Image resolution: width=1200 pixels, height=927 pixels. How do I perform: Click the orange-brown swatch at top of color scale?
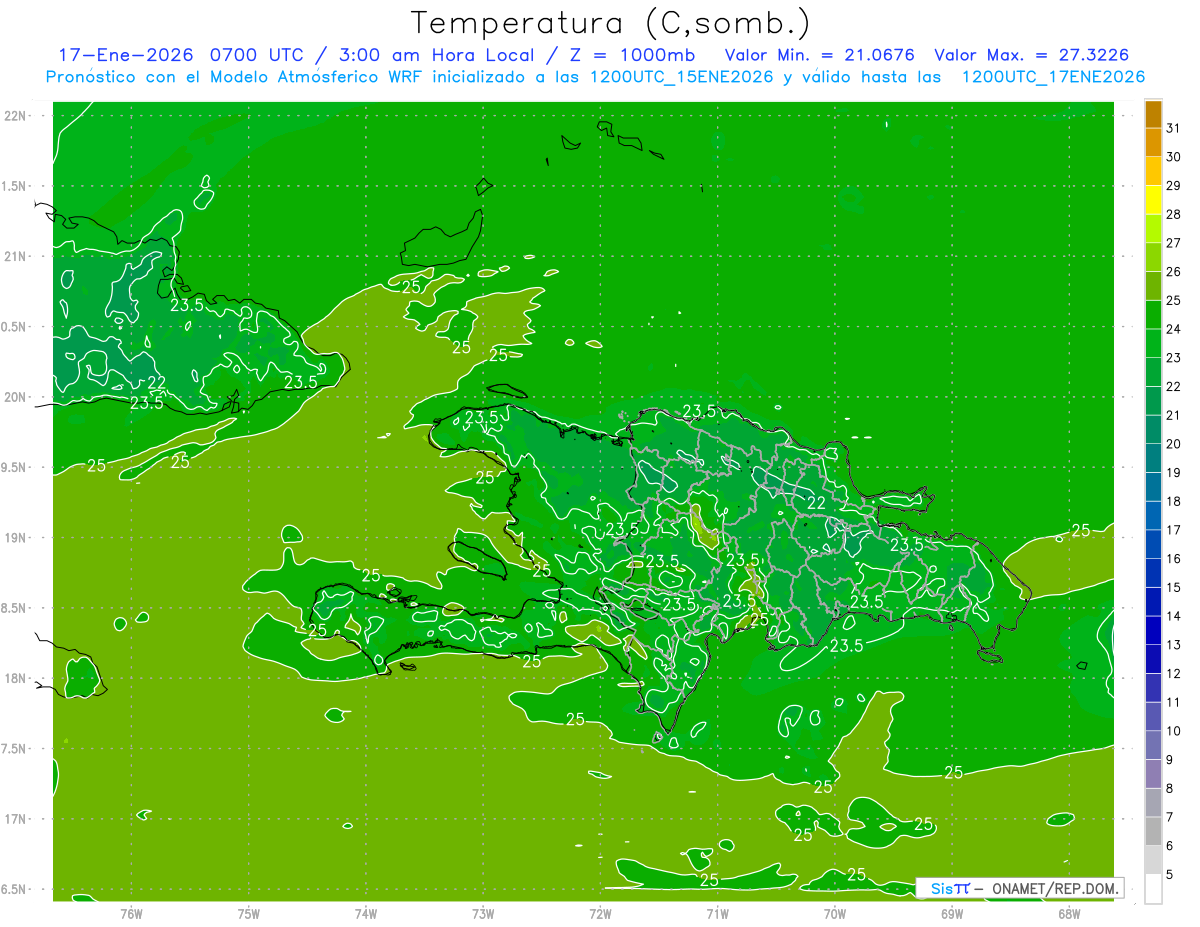pyautogui.click(x=1153, y=113)
